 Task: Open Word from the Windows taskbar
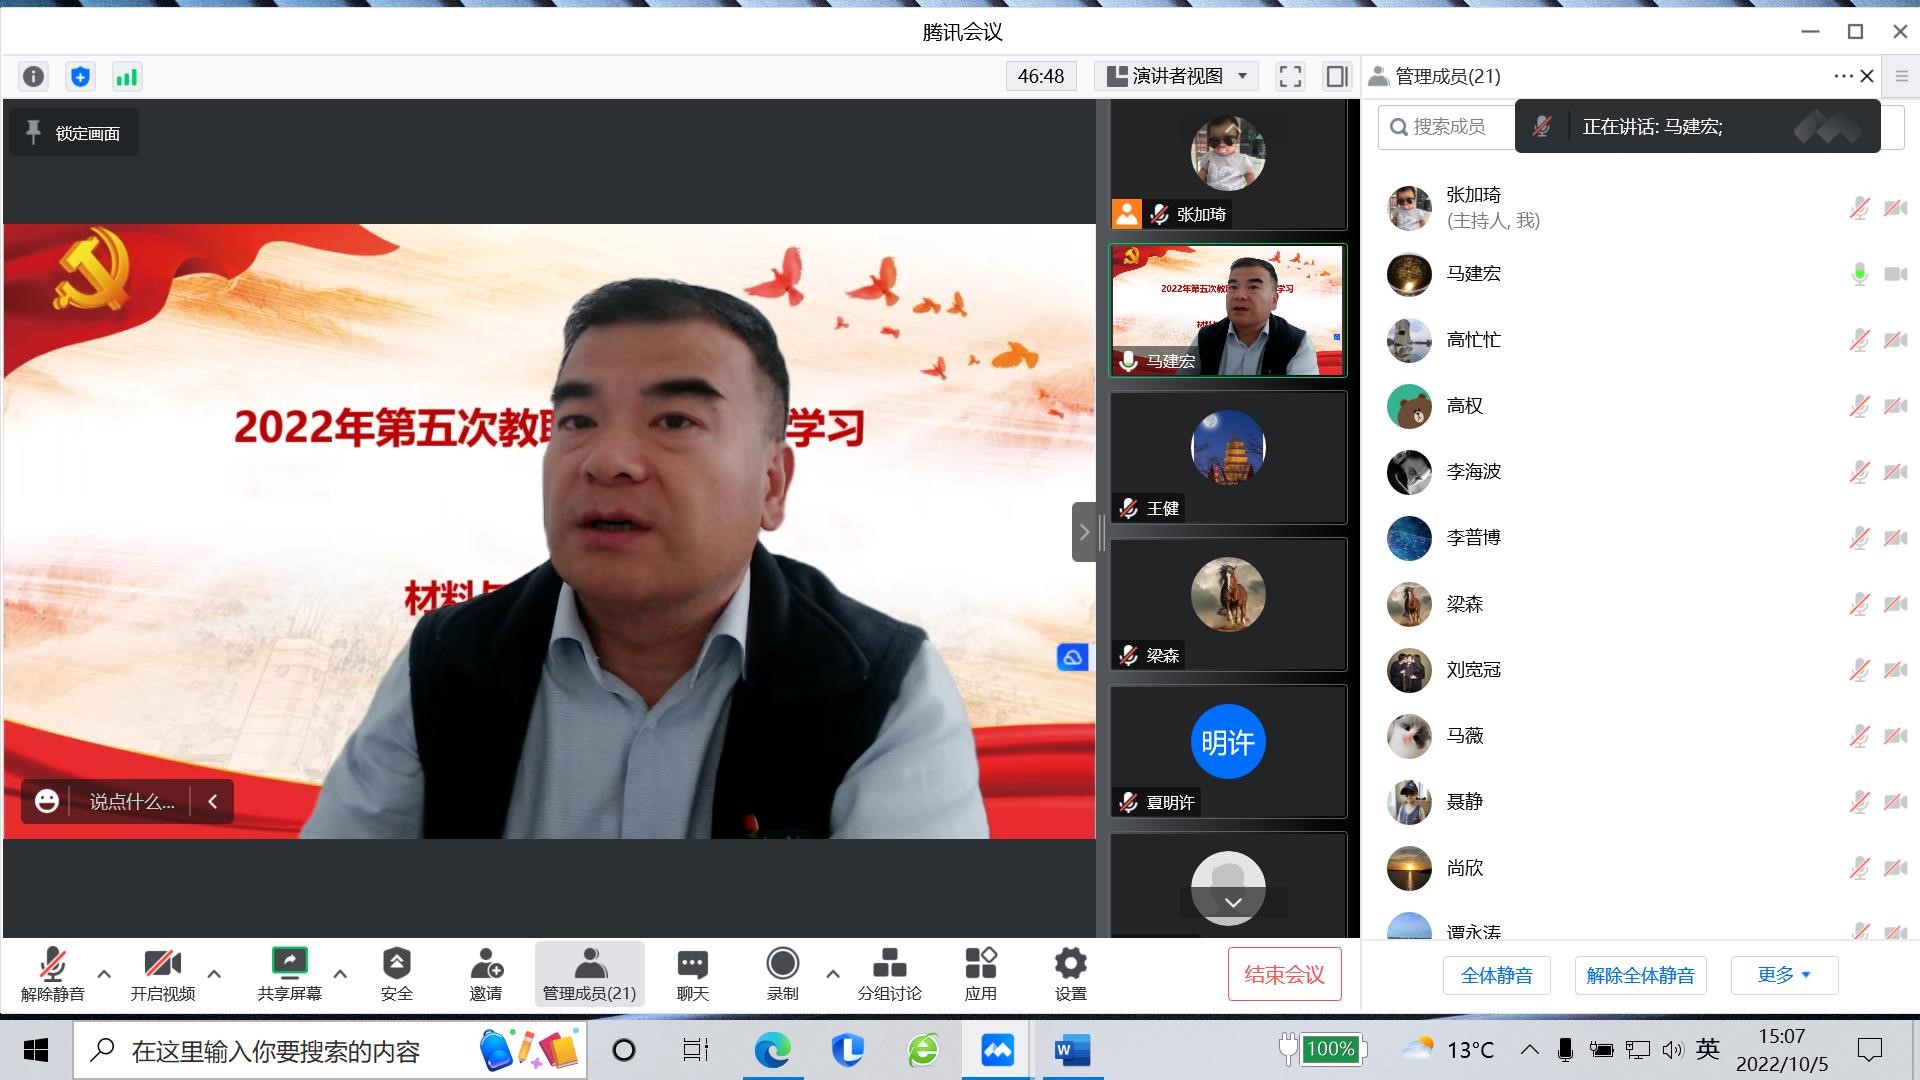click(x=1072, y=1050)
